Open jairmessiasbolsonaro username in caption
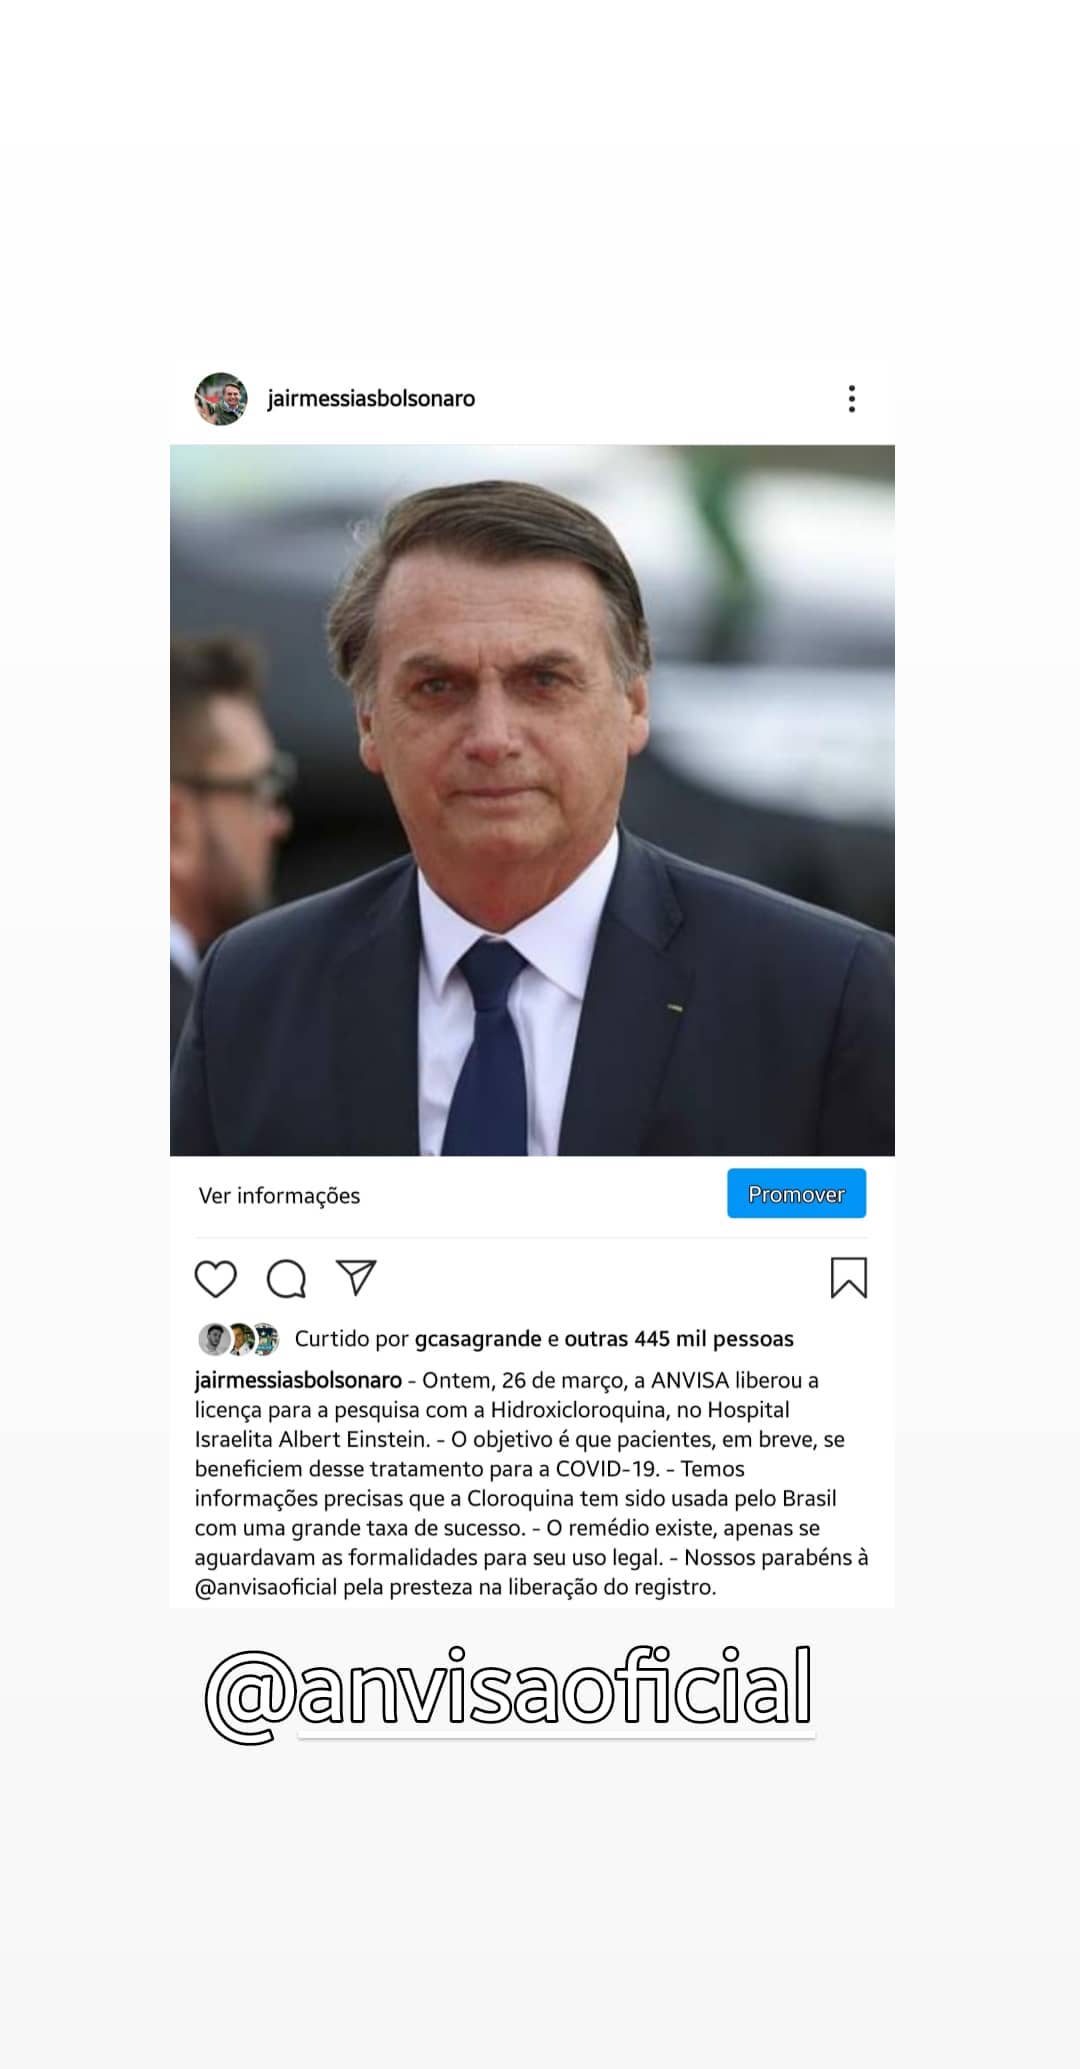This screenshot has width=1080, height=2069. [x=298, y=1380]
